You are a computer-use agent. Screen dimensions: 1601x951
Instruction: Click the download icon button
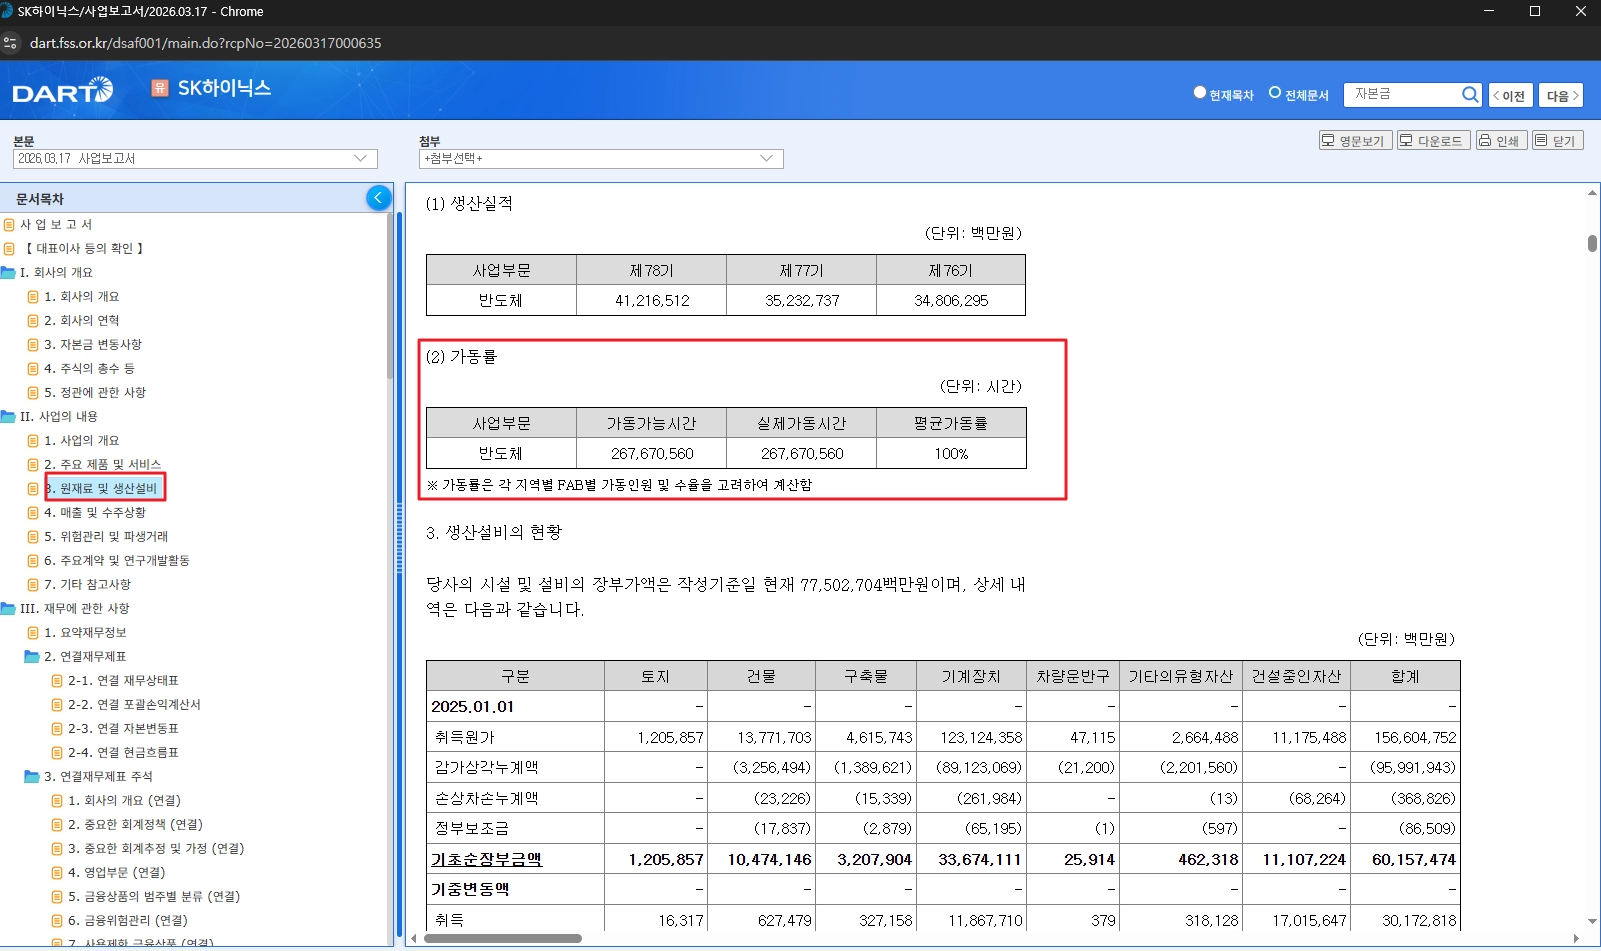[1432, 141]
